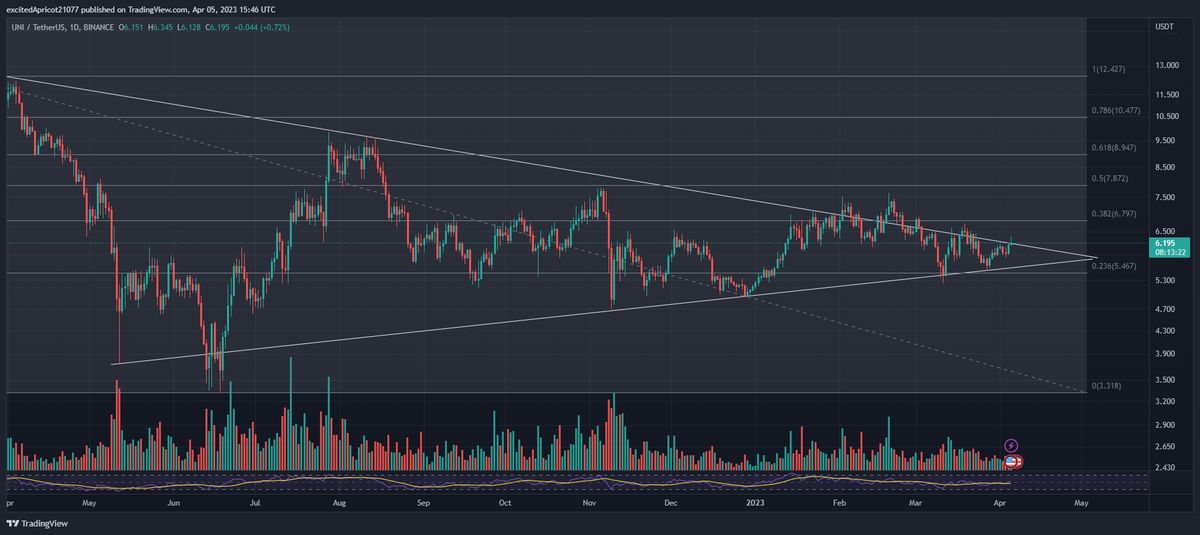Click the front US flag economic event icon
The image size is (1200, 535).
pyautogui.click(x=1011, y=461)
